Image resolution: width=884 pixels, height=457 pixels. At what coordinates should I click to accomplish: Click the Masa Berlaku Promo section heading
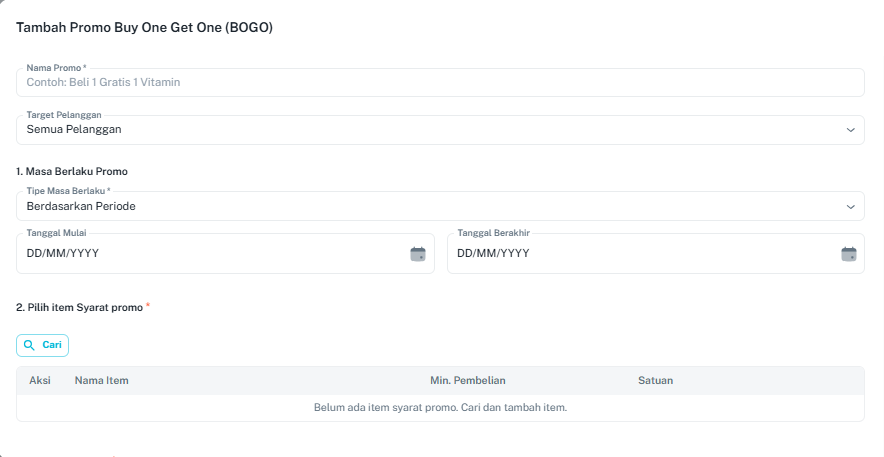(x=72, y=171)
